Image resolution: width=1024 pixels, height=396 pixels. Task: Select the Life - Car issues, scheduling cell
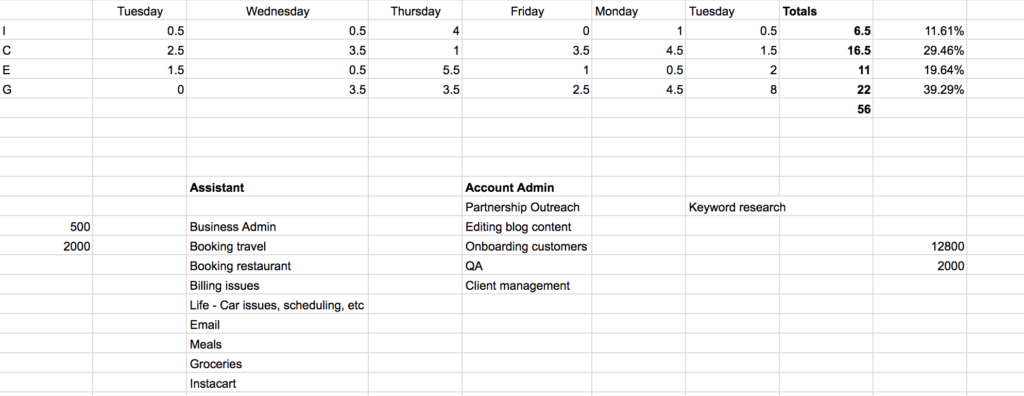(277, 305)
